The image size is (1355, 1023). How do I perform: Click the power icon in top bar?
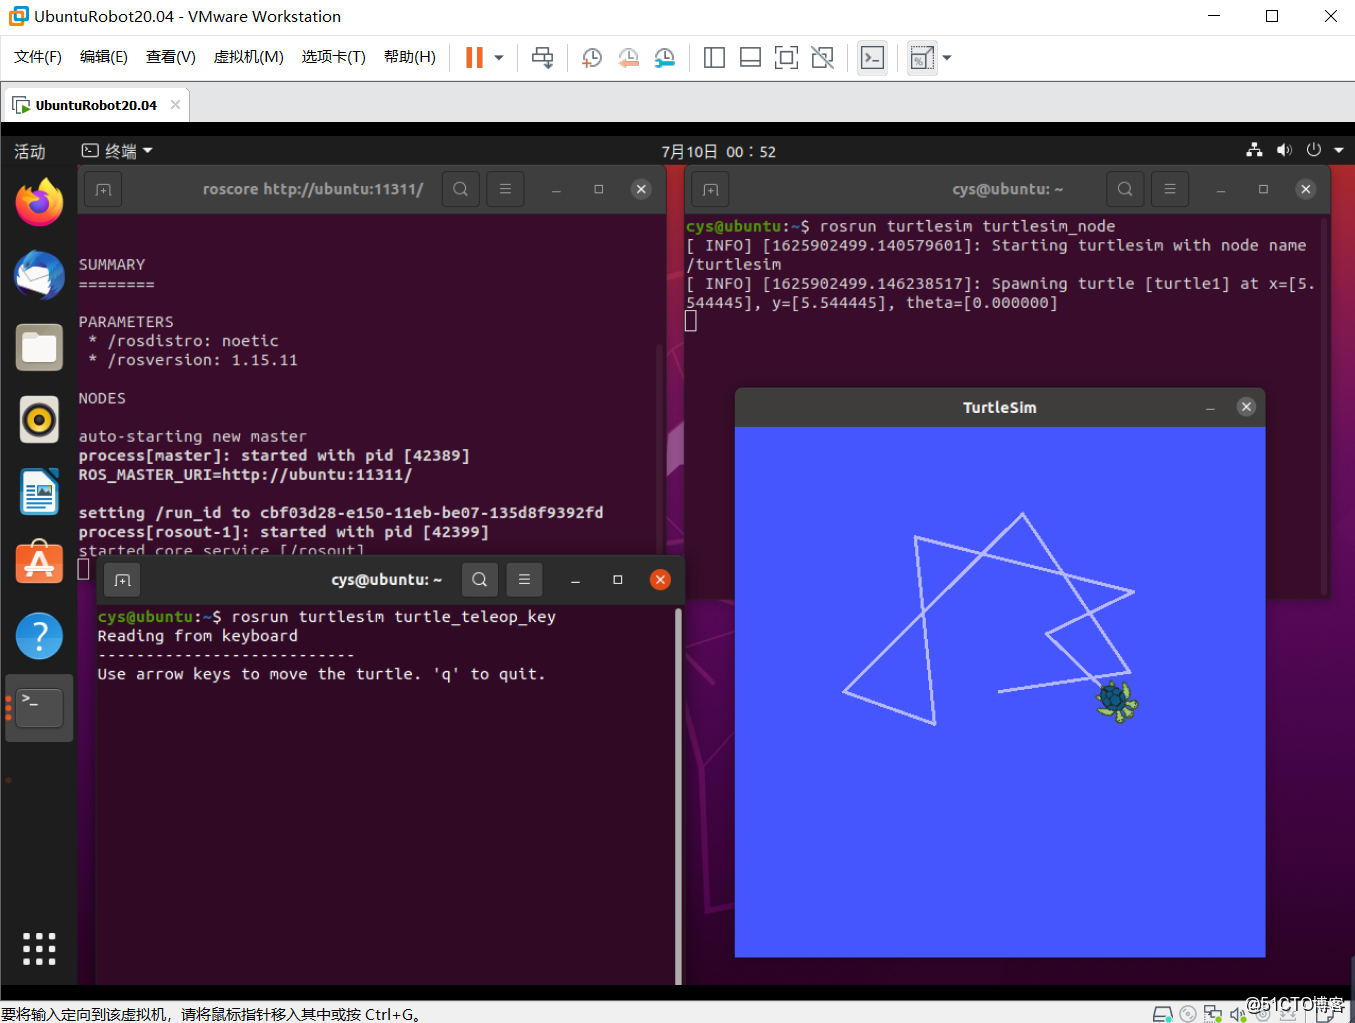click(x=1314, y=150)
